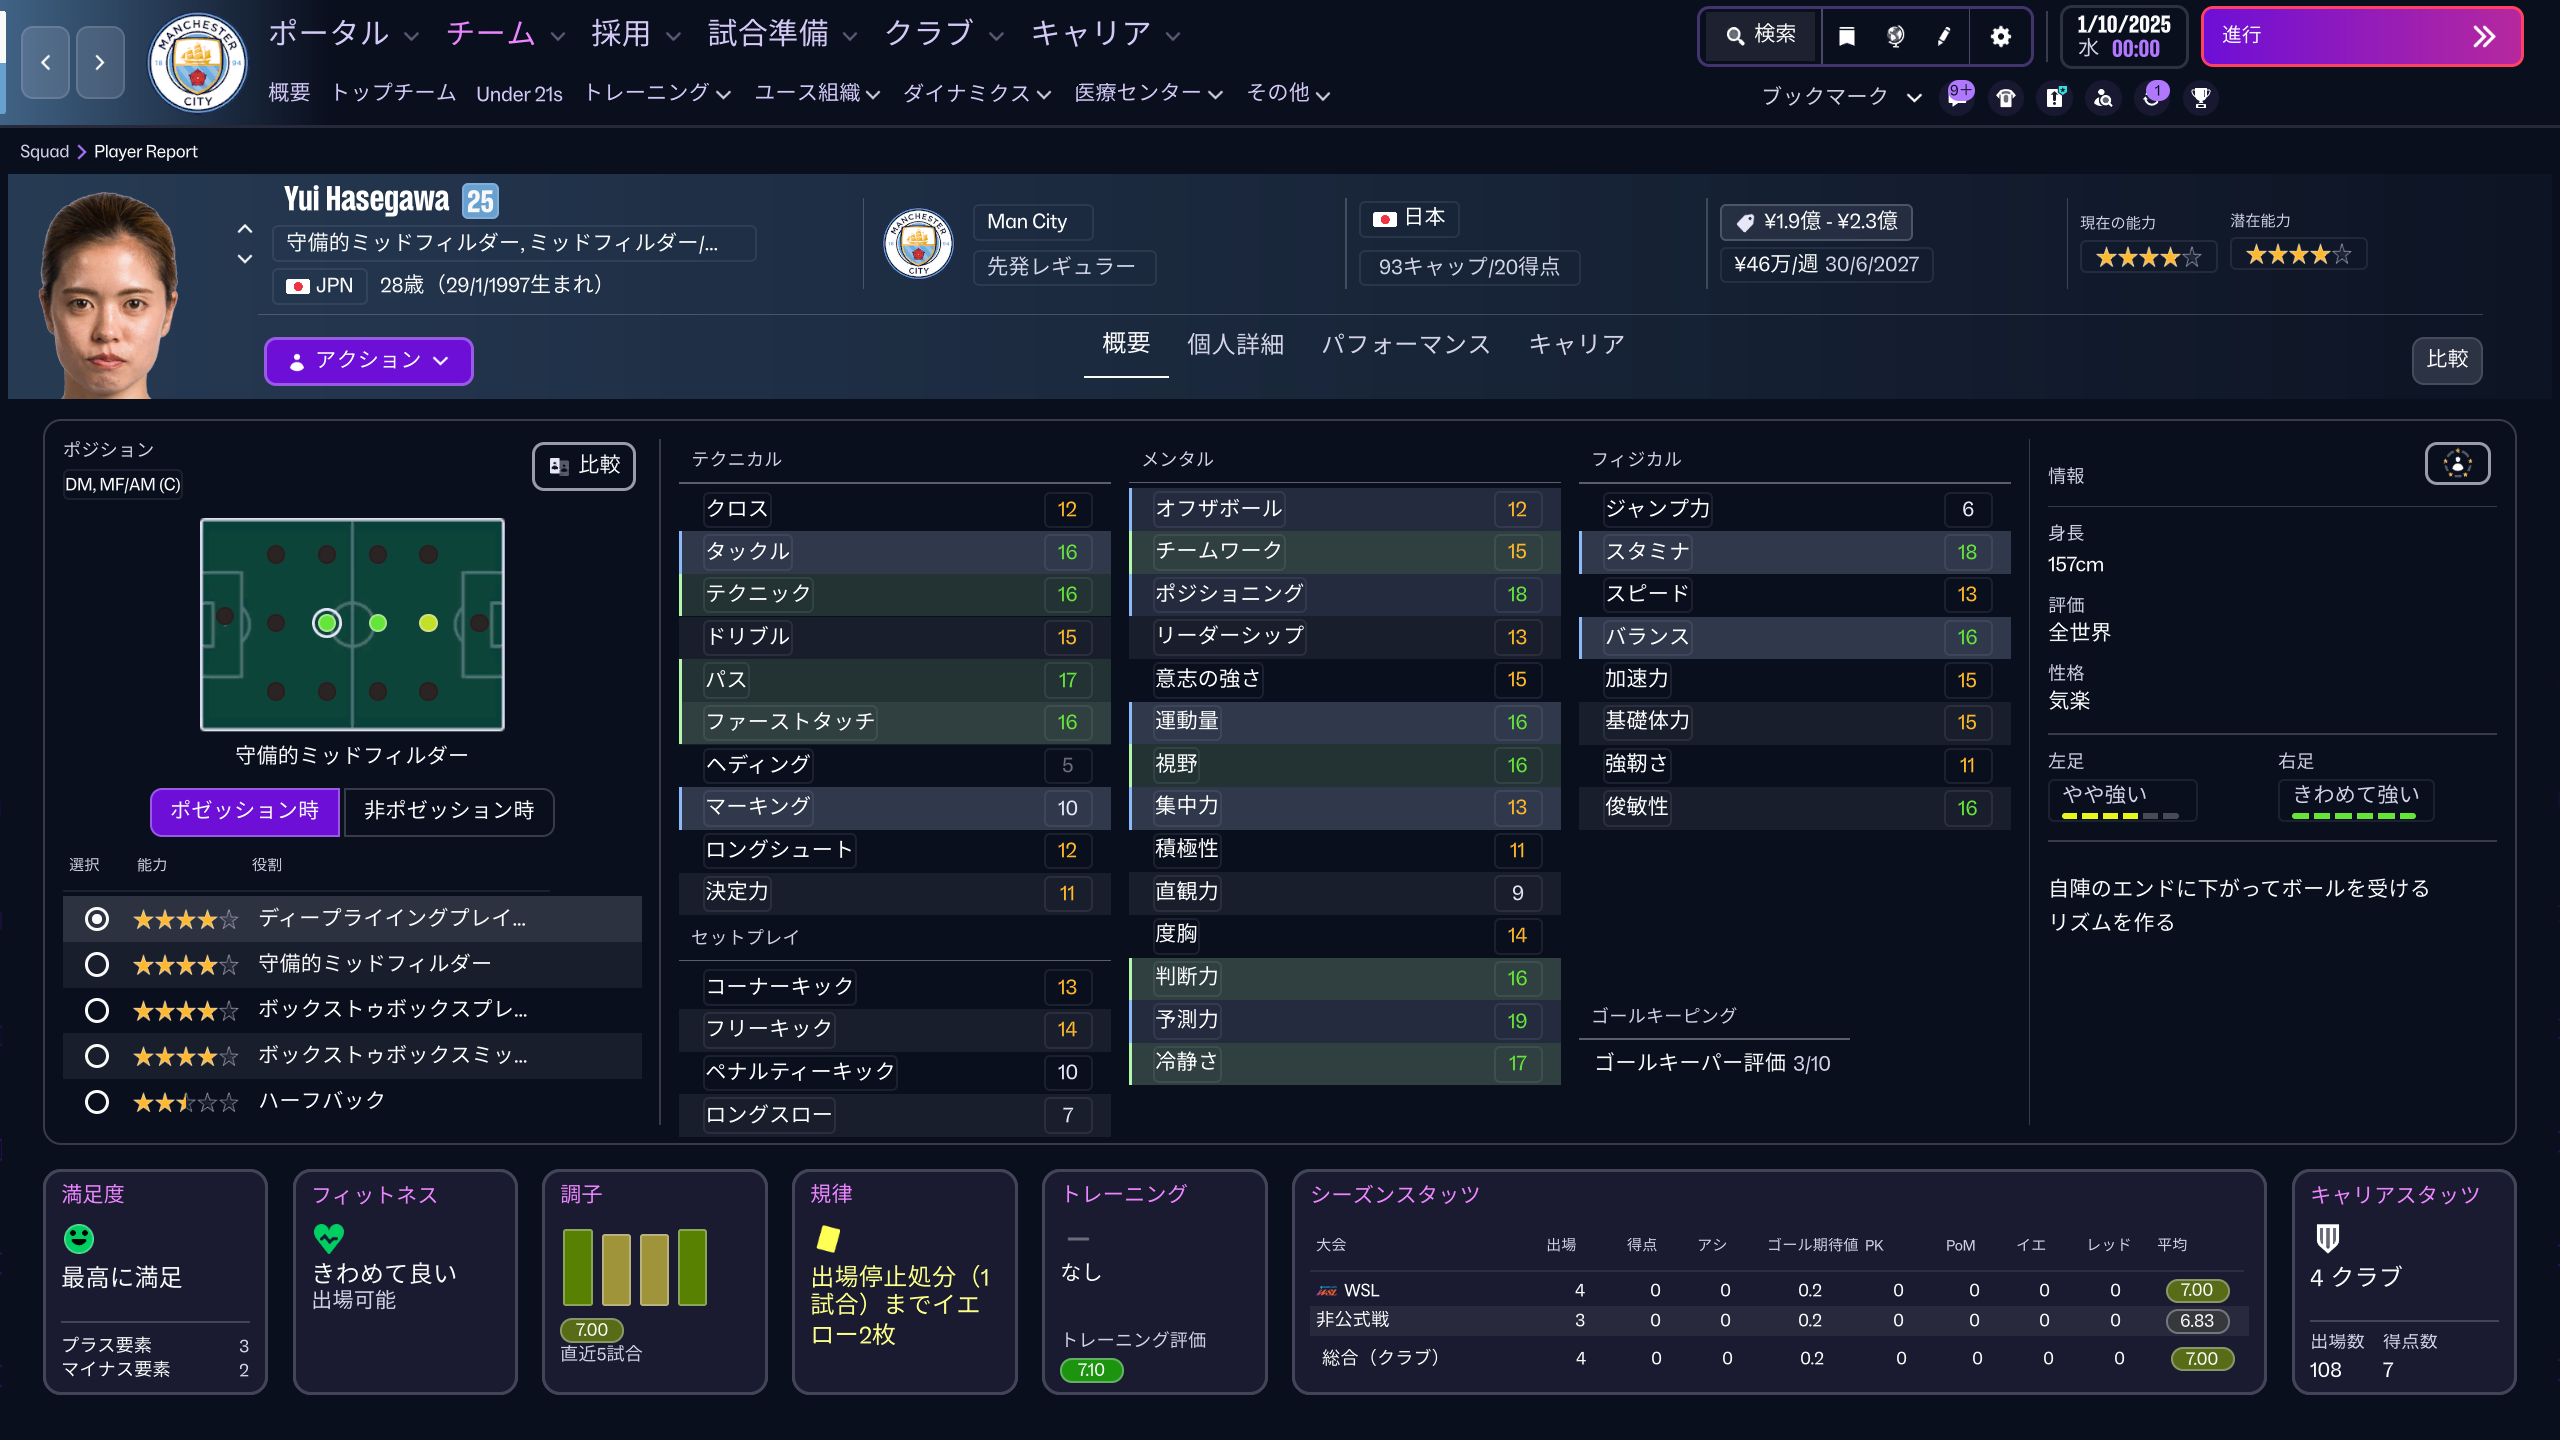Switch to 非ポゼッション時 view
The image size is (2560, 1440).
pos(448,812)
